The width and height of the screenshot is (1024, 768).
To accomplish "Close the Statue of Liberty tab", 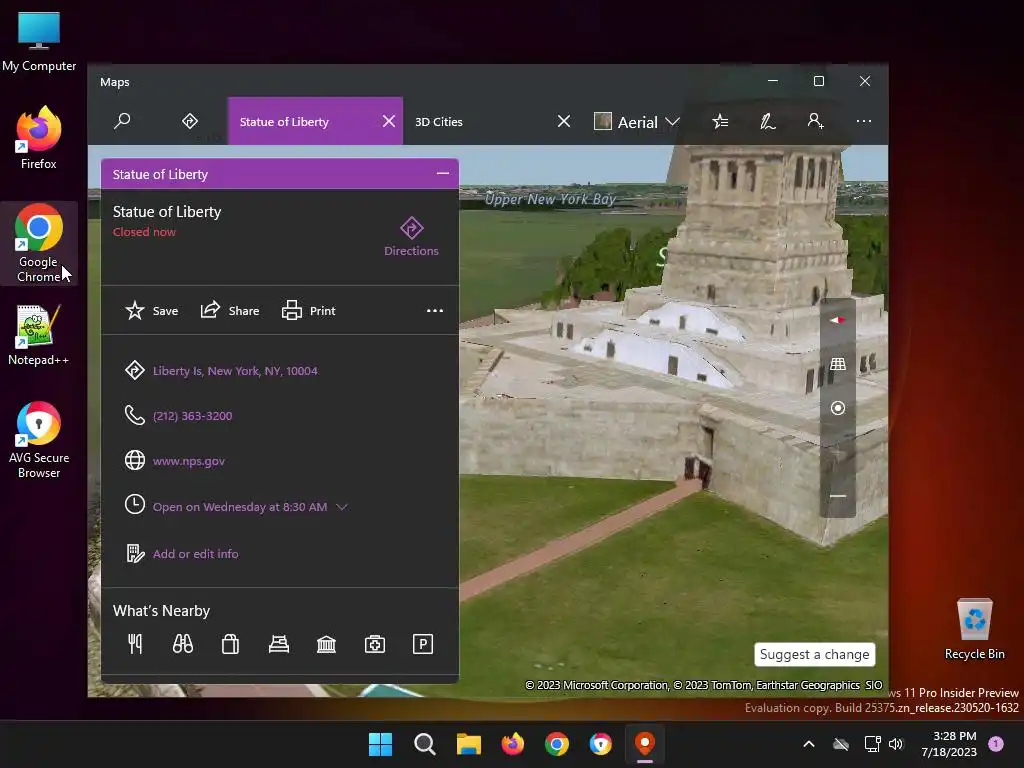I will point(389,121).
